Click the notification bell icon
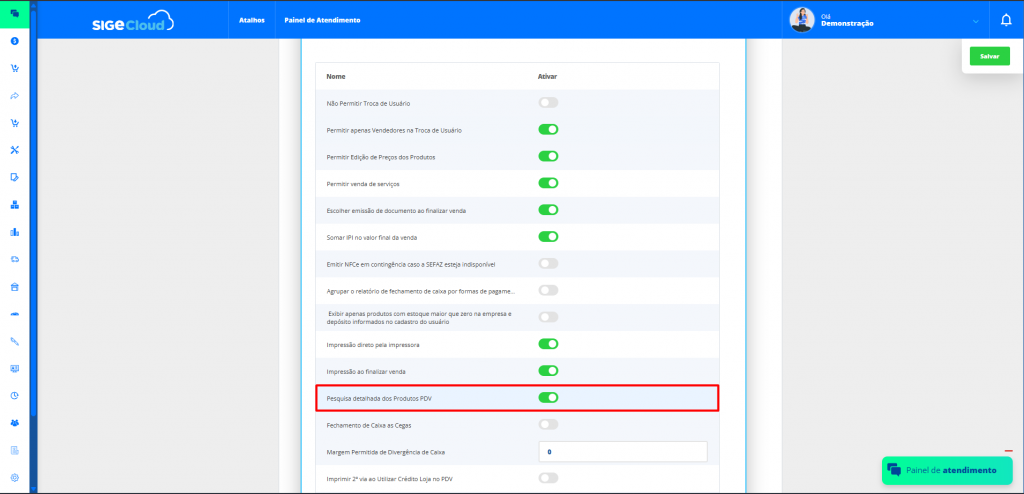 [x=1006, y=20]
